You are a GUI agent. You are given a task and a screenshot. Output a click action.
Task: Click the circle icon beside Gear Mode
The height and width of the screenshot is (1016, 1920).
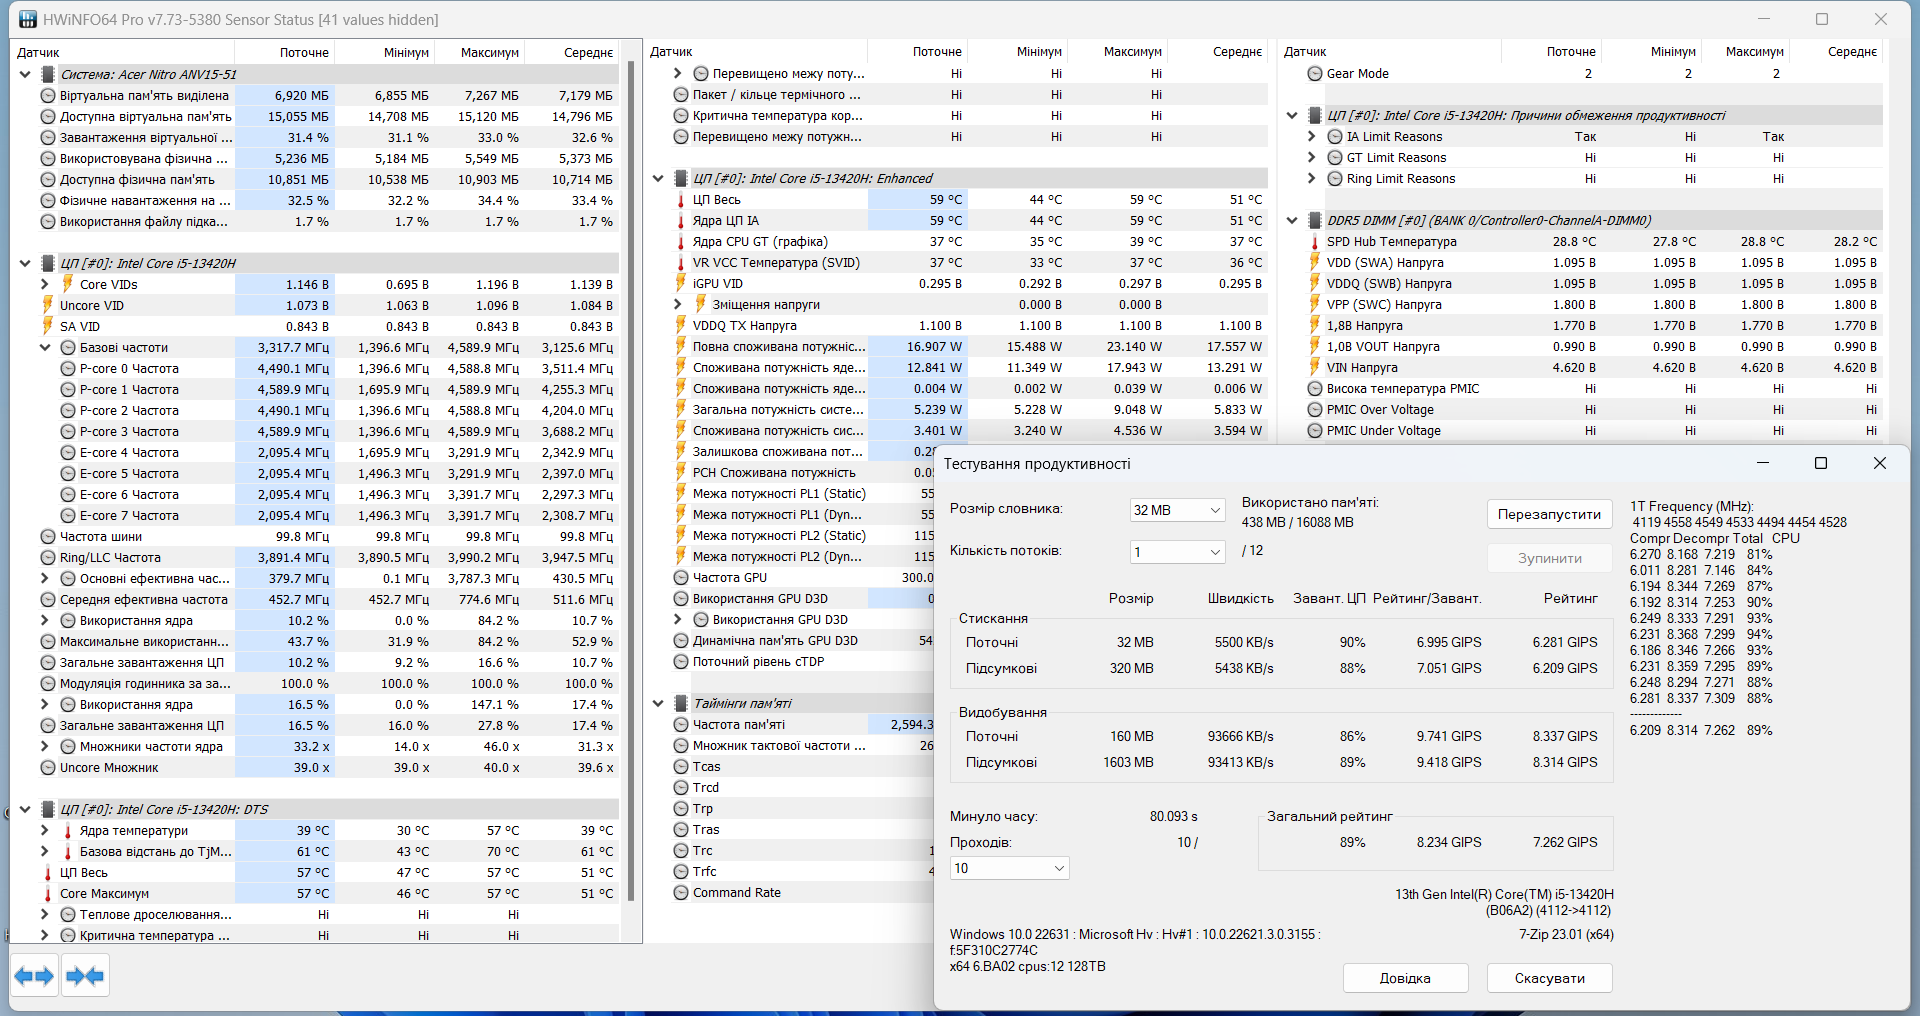1315,73
